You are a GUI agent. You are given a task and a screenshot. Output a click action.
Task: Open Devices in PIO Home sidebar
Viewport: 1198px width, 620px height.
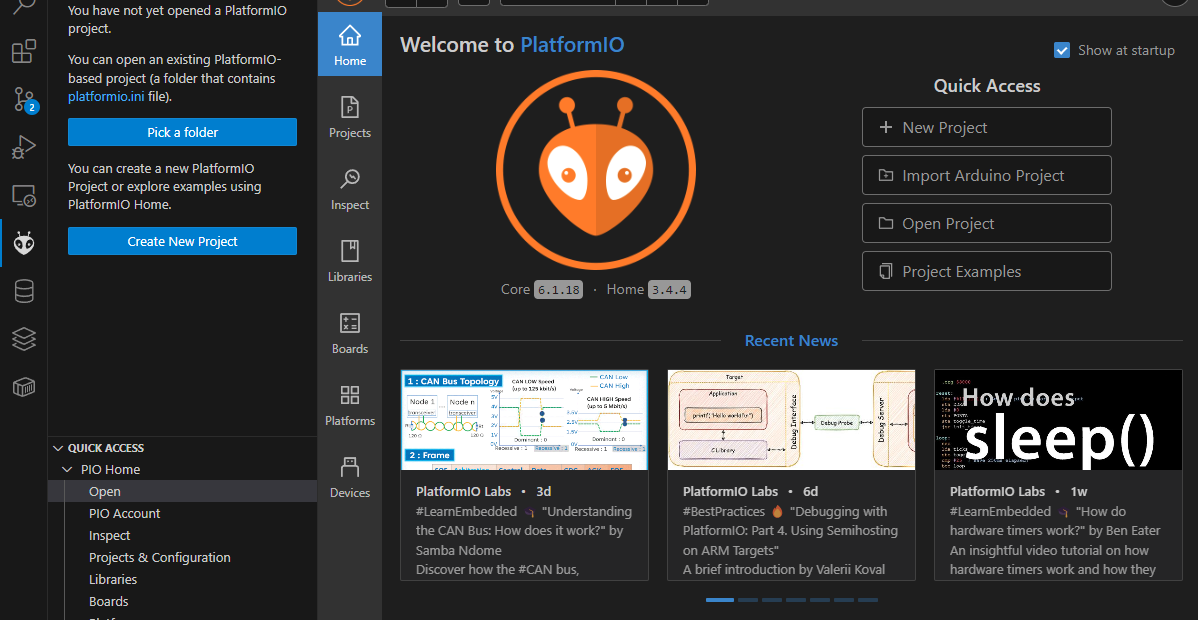(x=350, y=477)
